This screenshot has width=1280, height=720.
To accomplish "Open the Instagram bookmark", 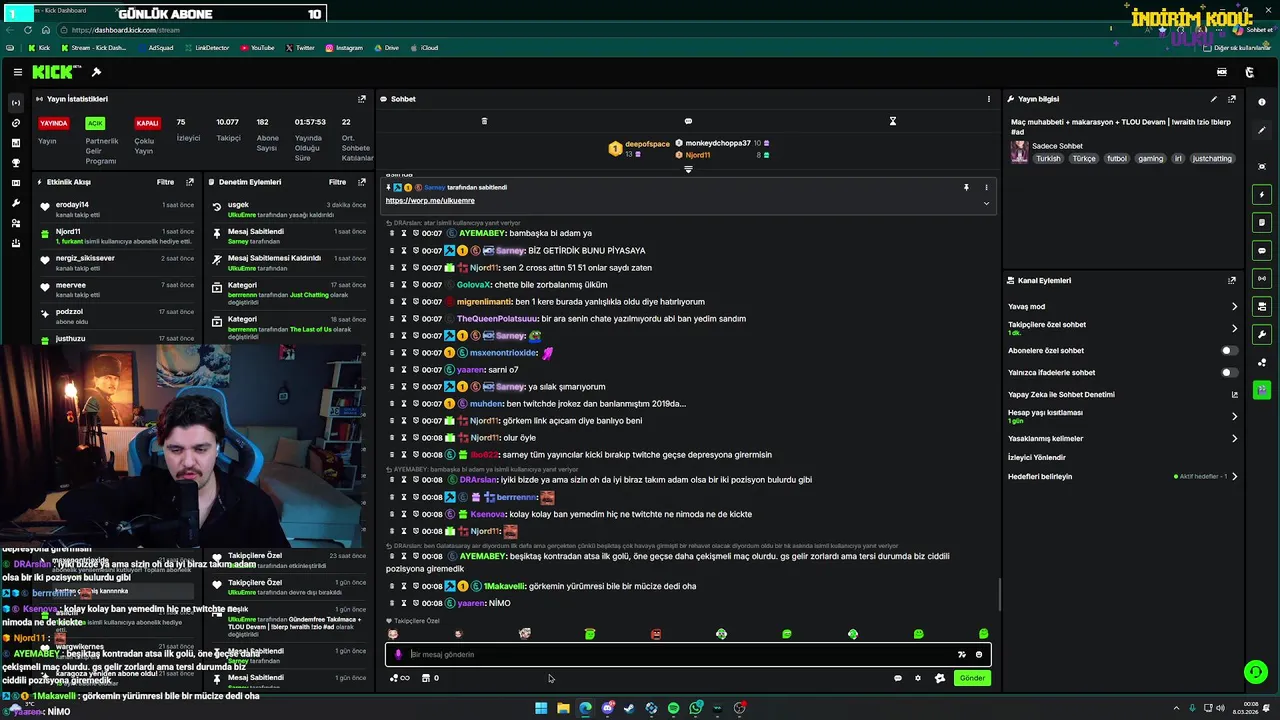I will pos(343,48).
